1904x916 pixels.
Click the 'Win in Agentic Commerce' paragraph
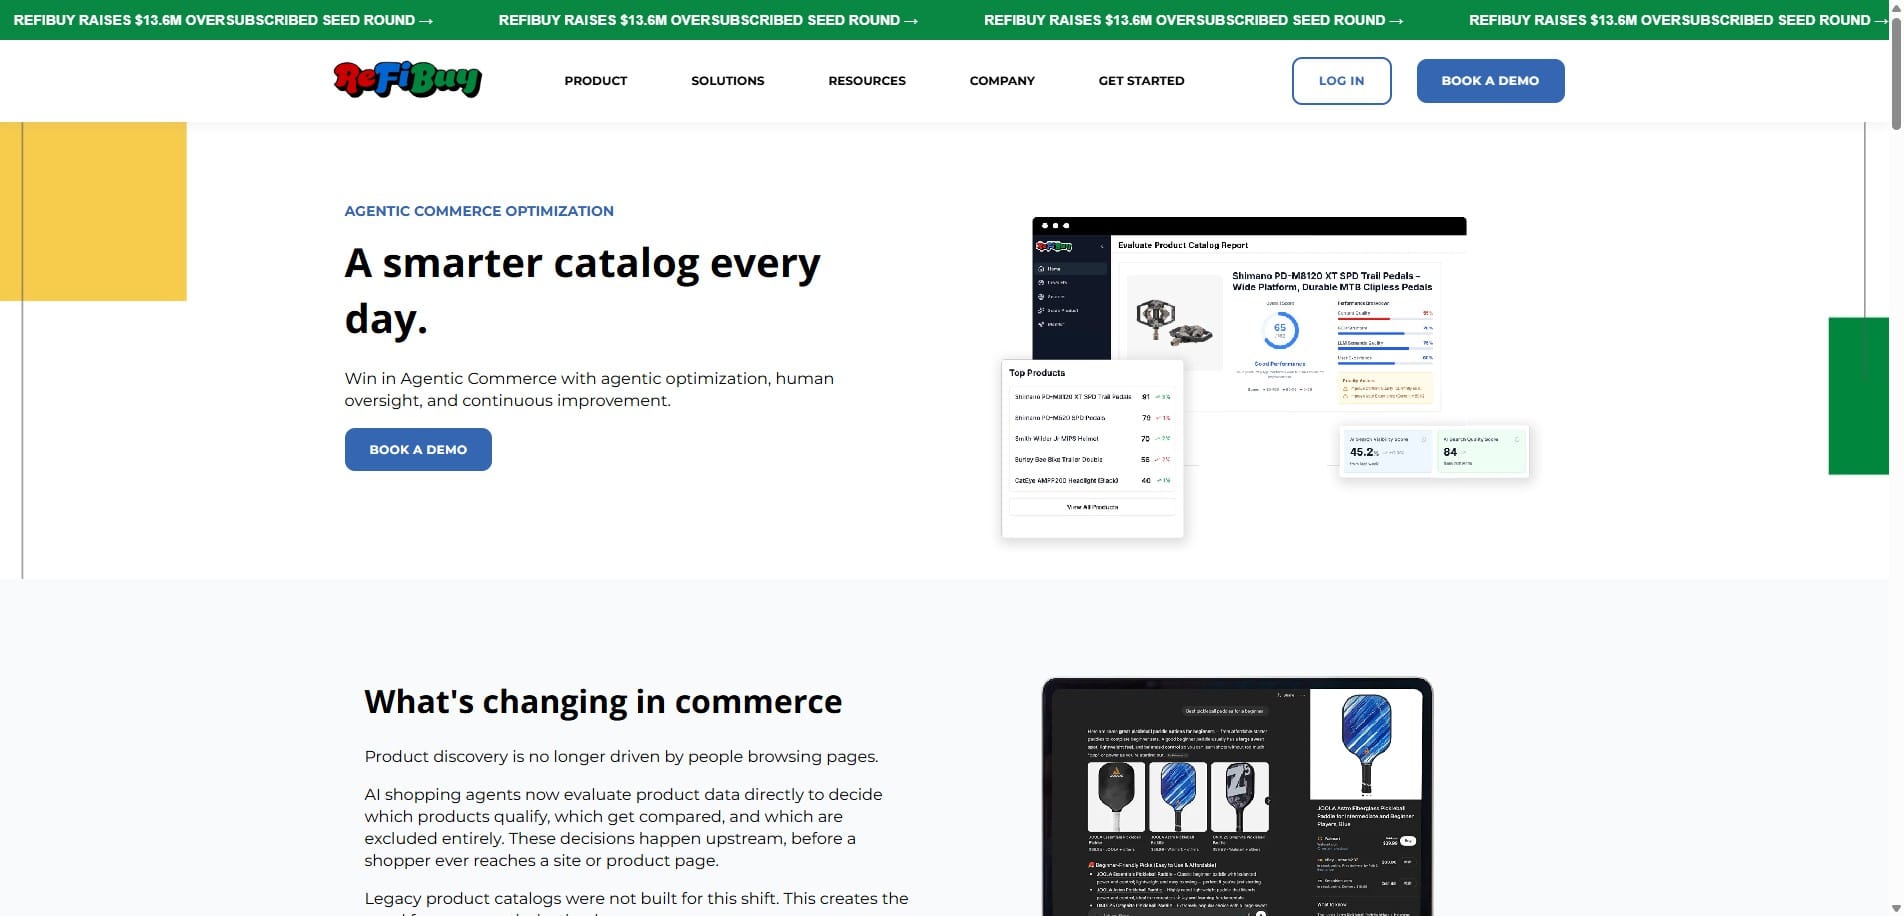[589, 389]
